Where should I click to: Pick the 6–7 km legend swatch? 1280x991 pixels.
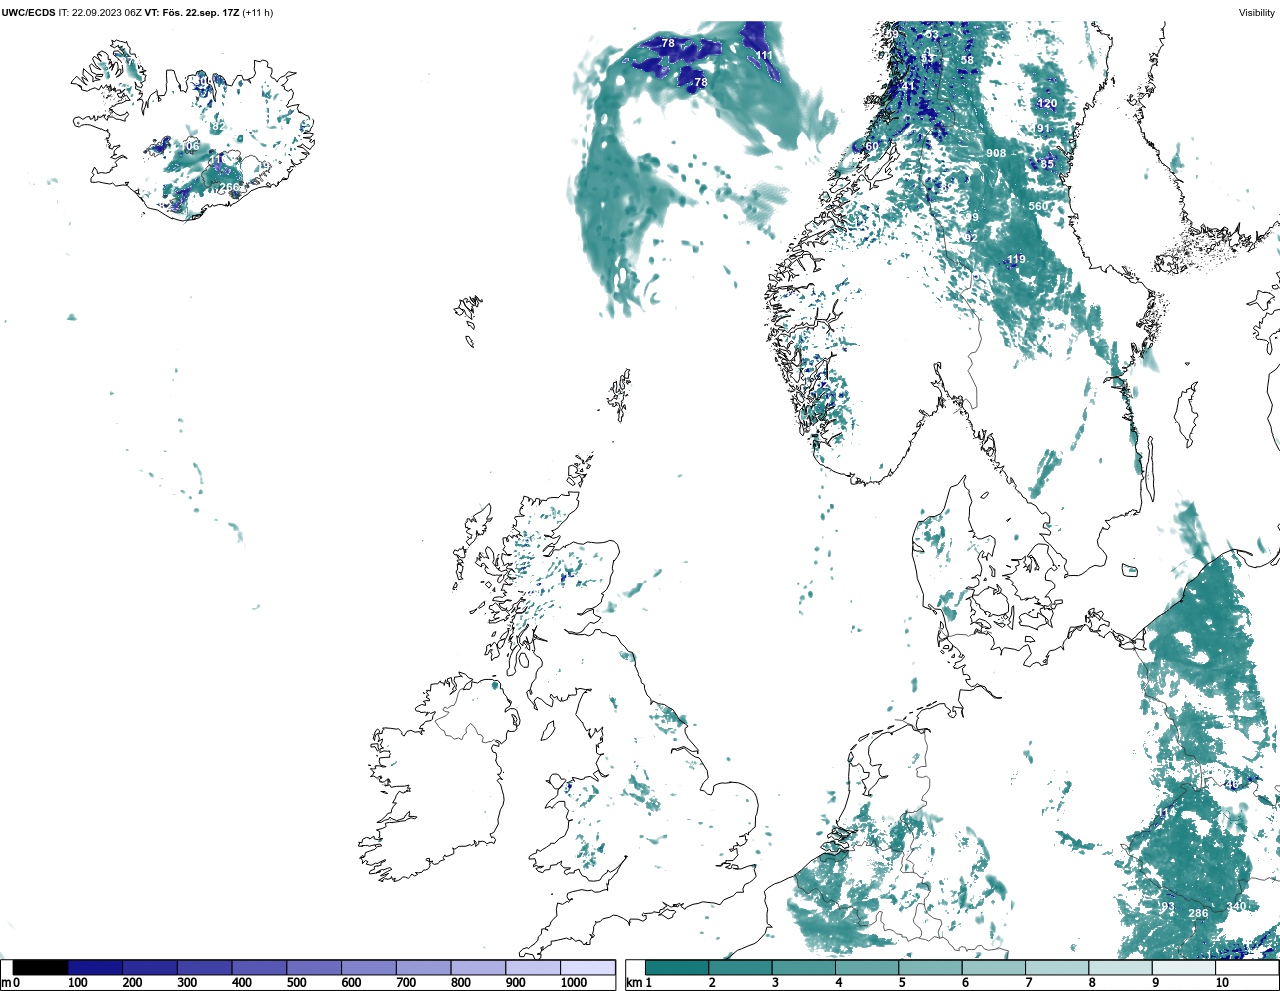[994, 967]
